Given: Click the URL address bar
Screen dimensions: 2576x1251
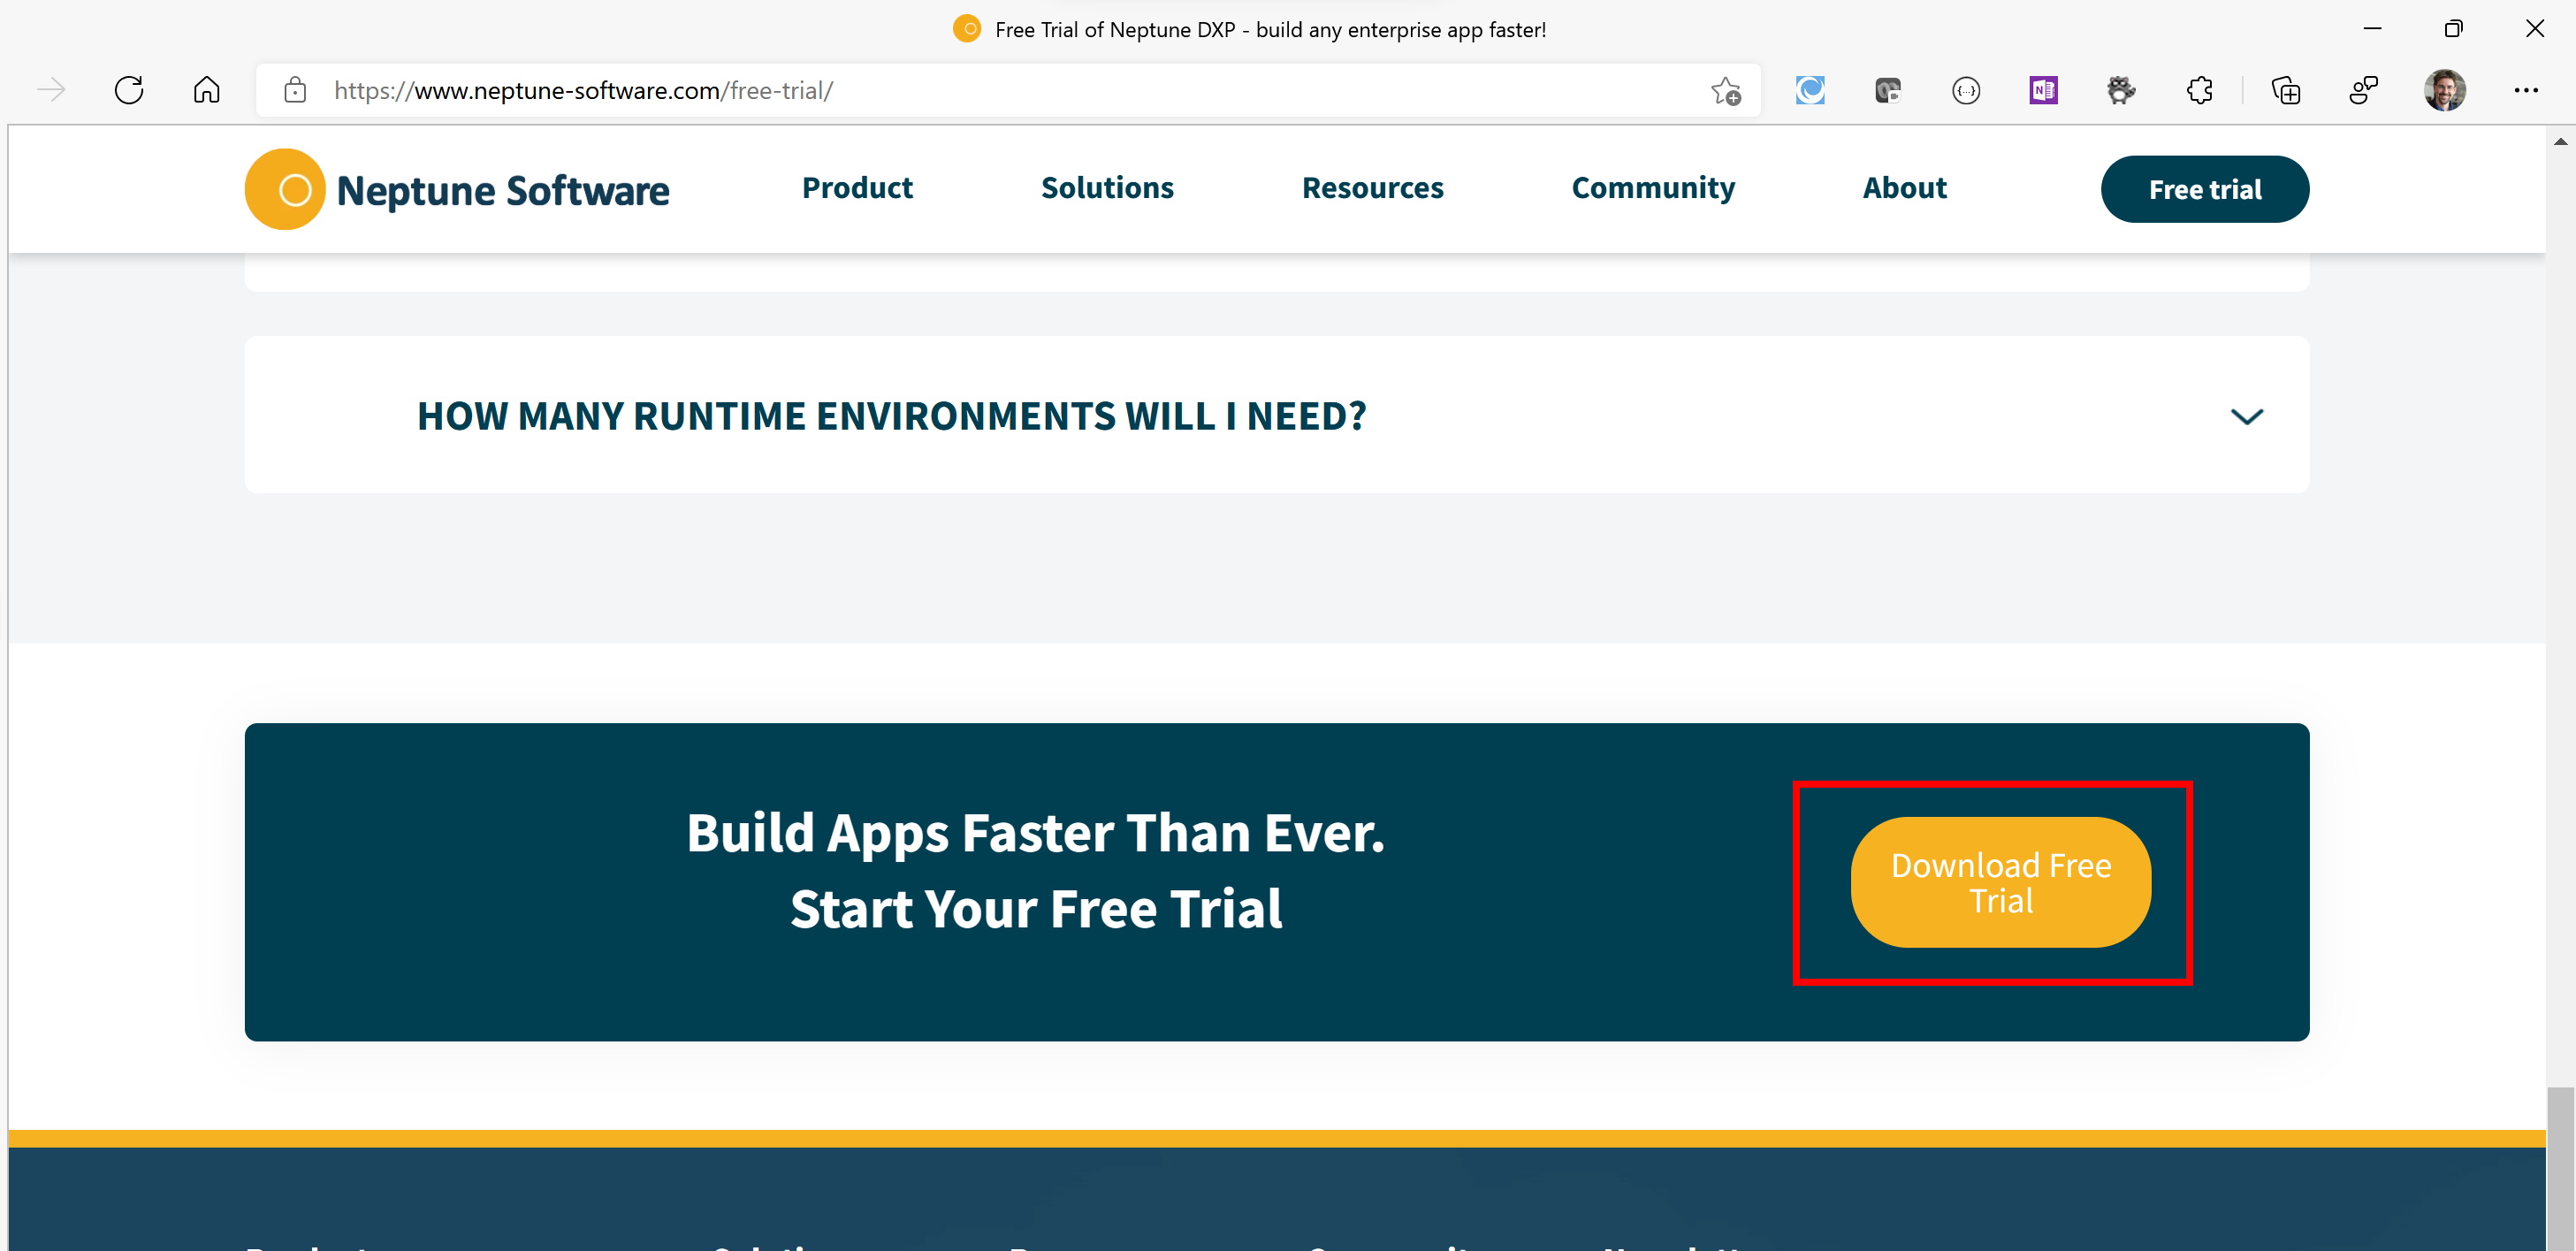Looking at the screenshot, I should (1000, 90).
